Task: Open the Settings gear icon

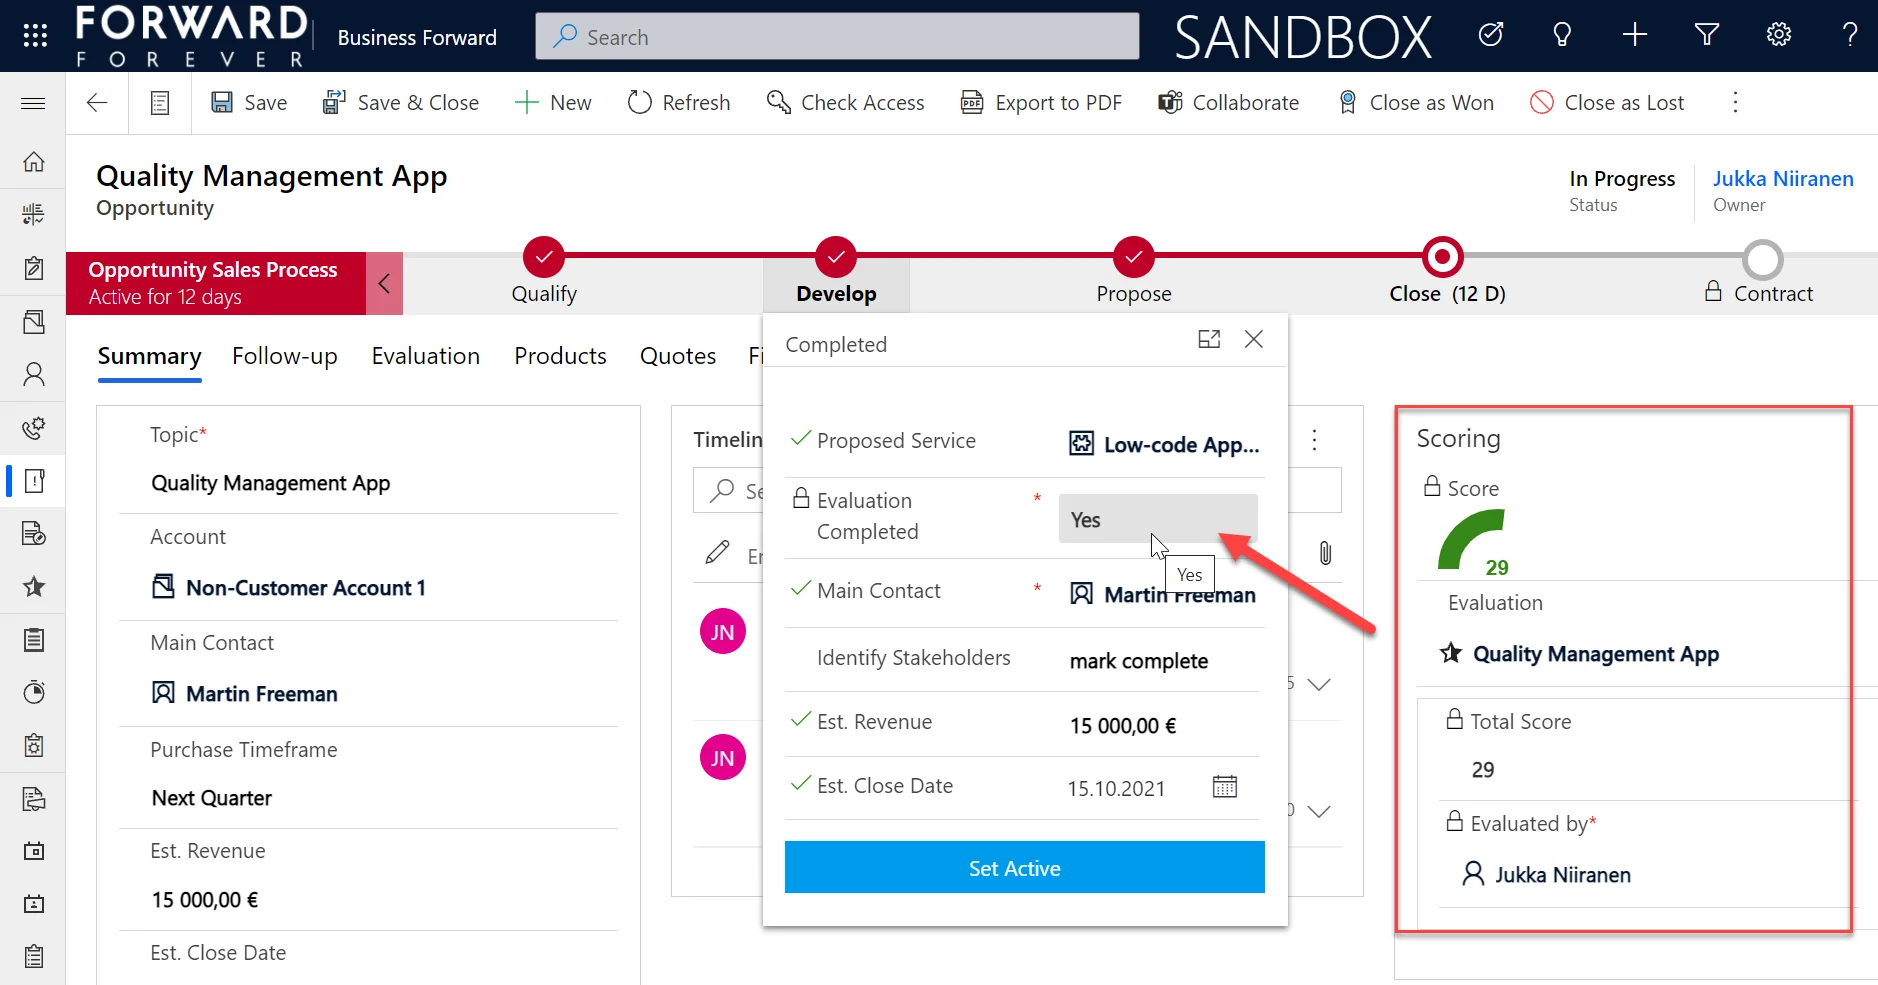Action: click(1778, 35)
